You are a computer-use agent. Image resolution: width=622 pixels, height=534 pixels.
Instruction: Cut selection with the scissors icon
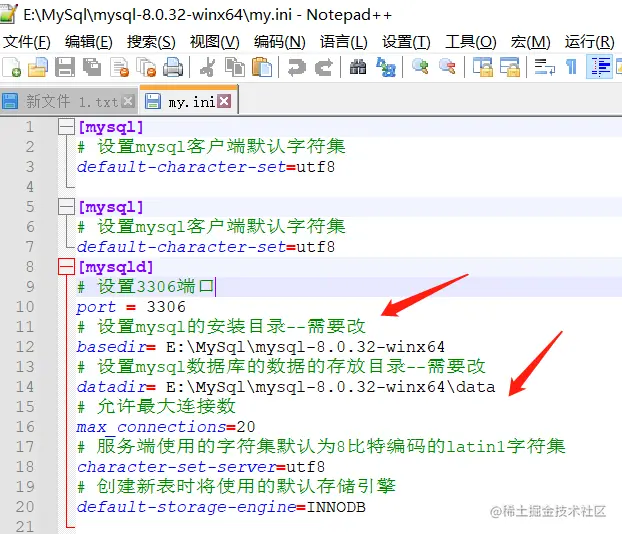tap(207, 67)
